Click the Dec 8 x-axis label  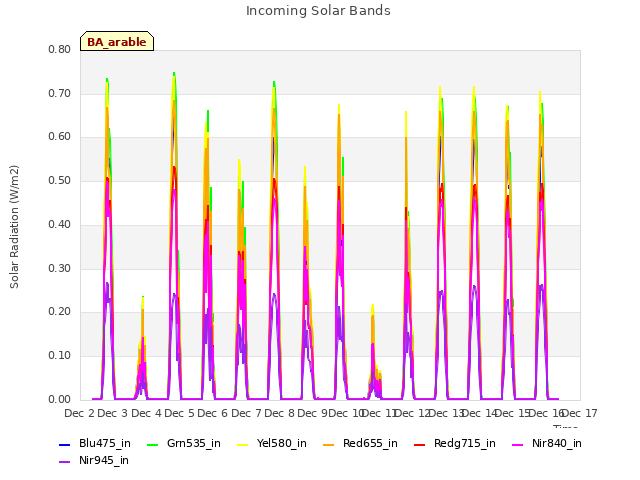point(280,413)
